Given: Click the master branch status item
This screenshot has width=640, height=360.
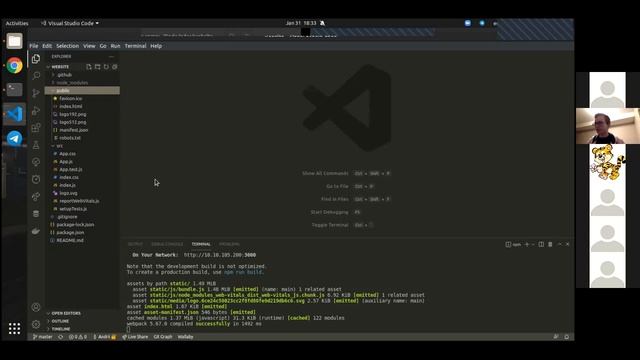Looking at the screenshot, I should click(x=42, y=337).
